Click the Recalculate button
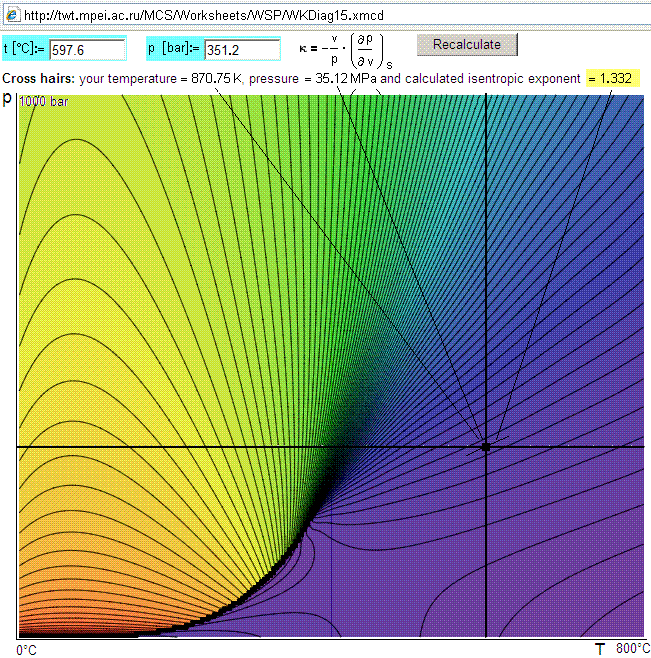The height and width of the screenshot is (658, 651). pyautogui.click(x=467, y=44)
